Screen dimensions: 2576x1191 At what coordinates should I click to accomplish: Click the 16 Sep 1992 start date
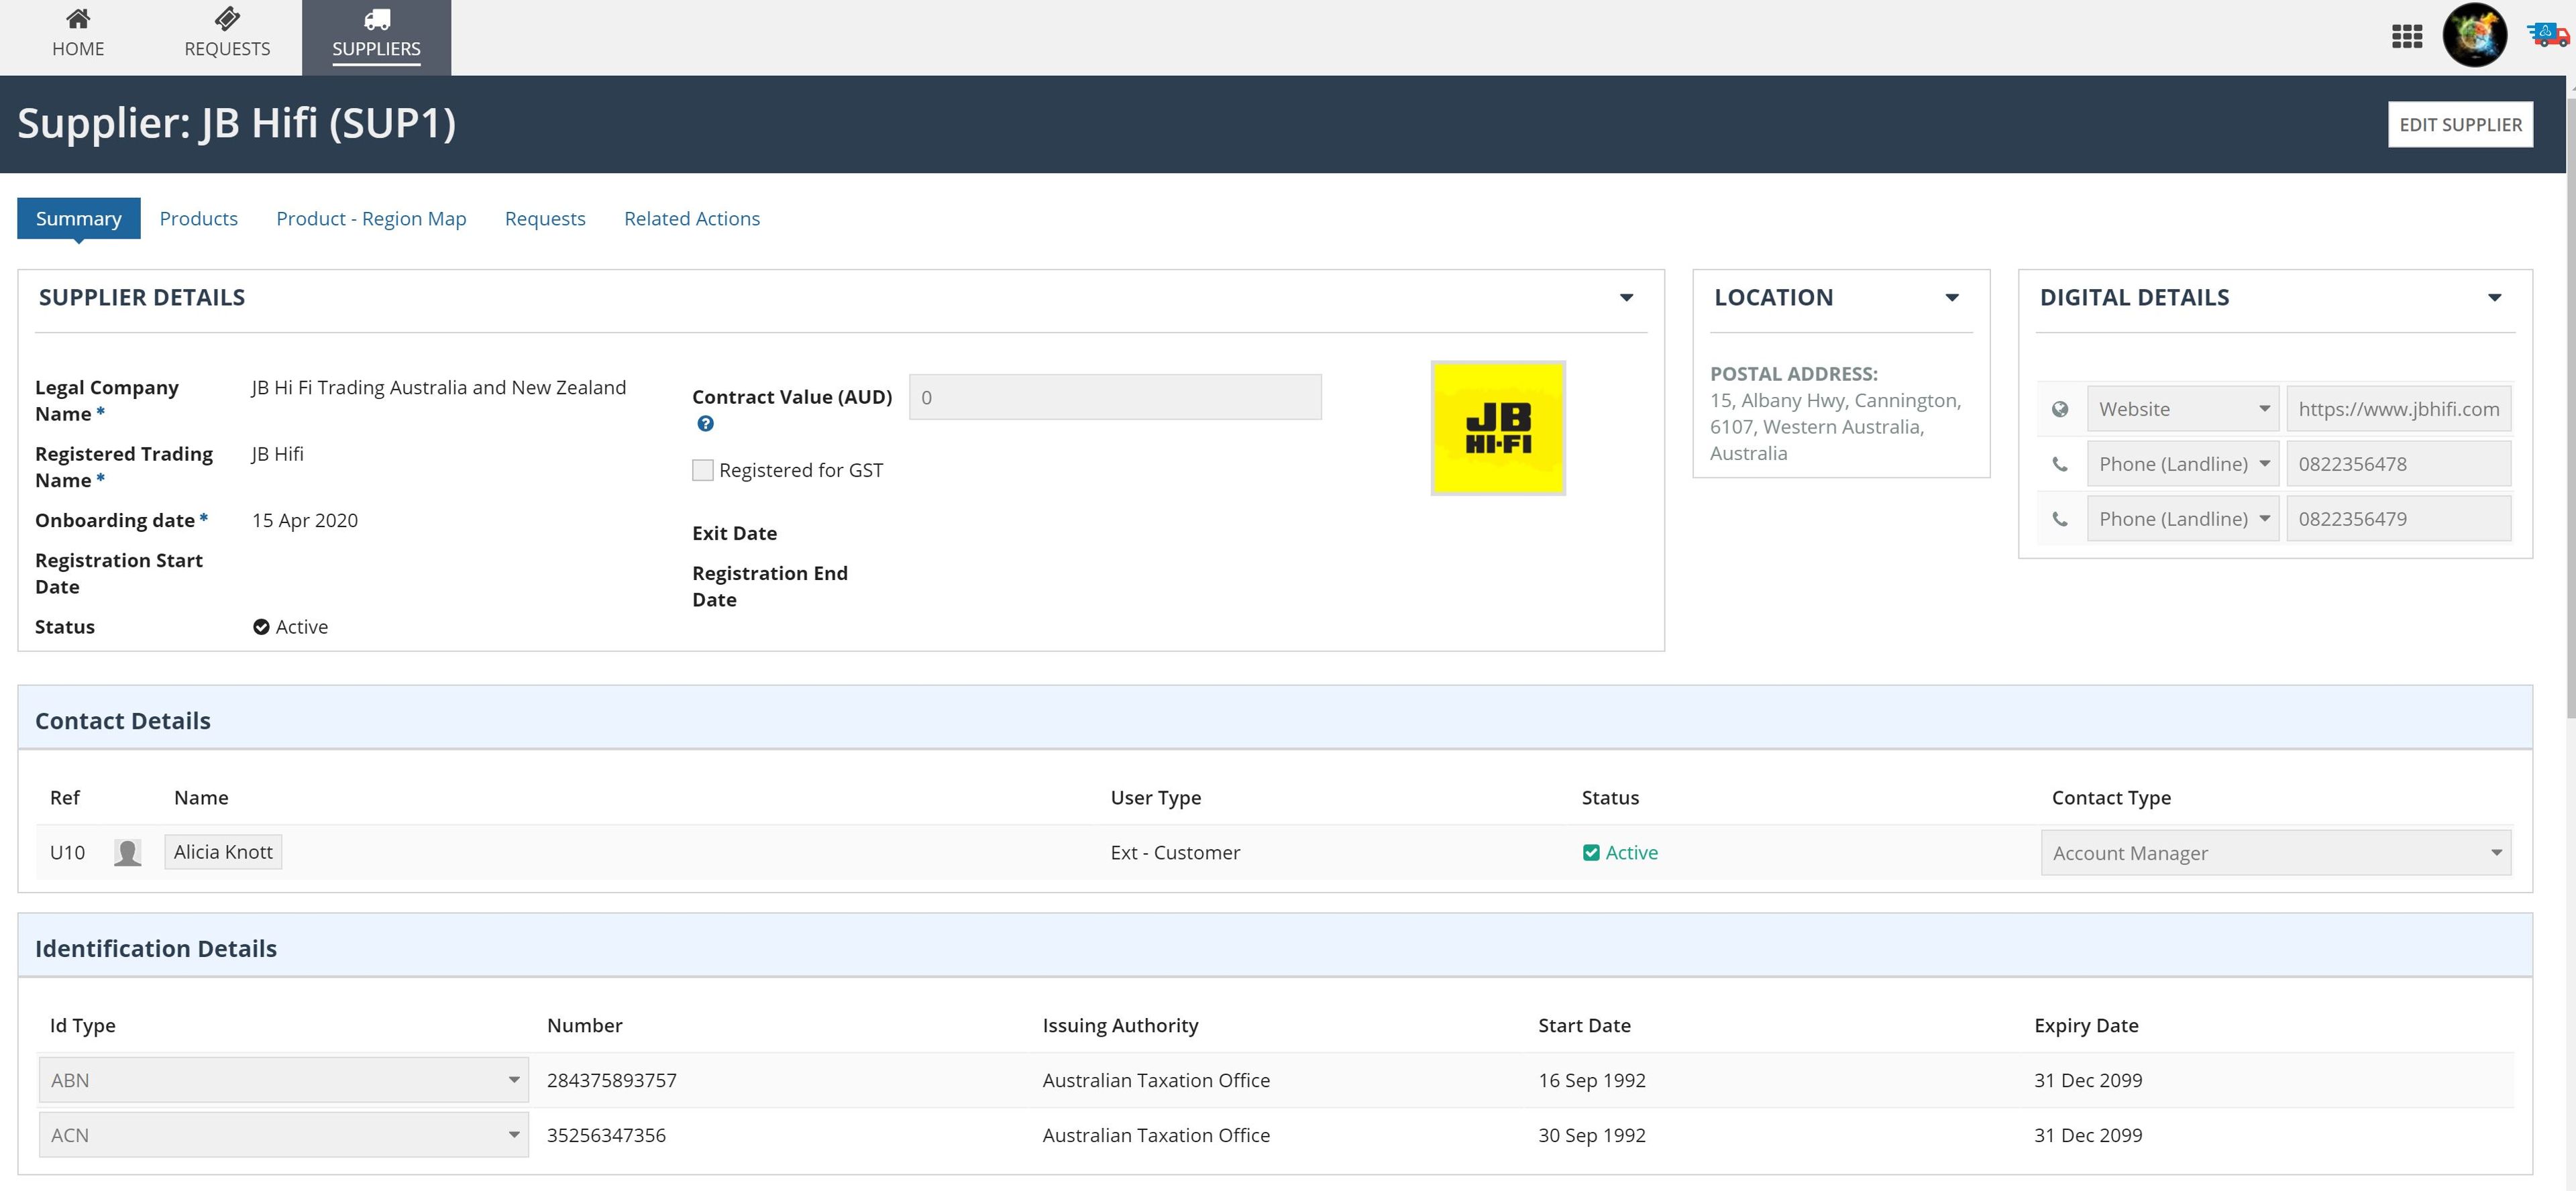(x=1592, y=1080)
